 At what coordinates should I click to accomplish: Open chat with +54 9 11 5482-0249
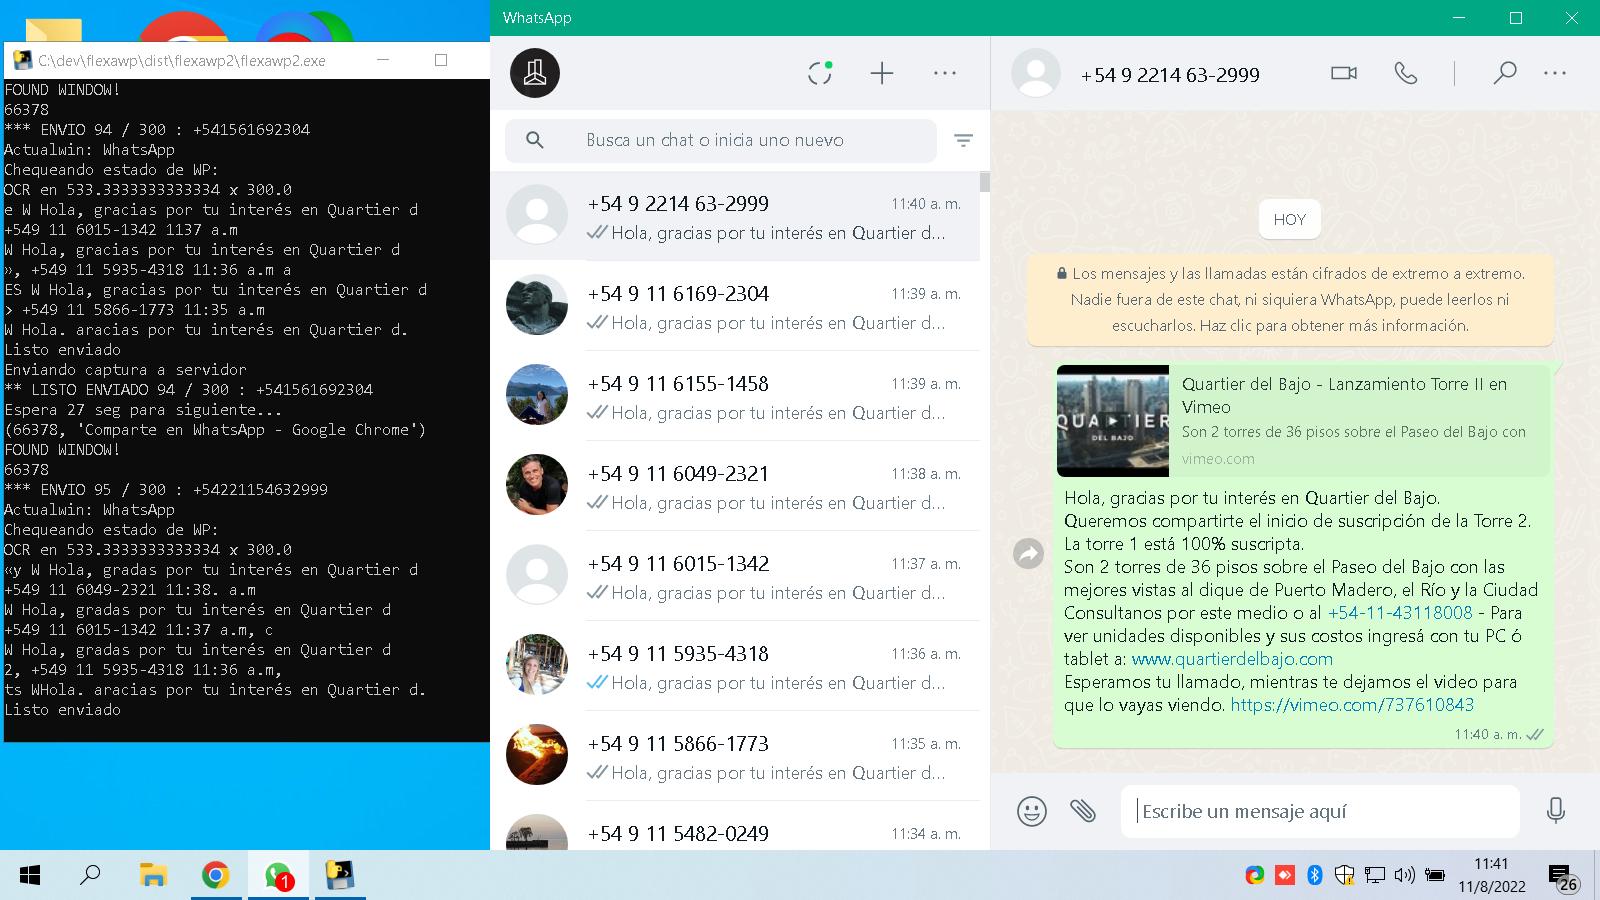(735, 827)
